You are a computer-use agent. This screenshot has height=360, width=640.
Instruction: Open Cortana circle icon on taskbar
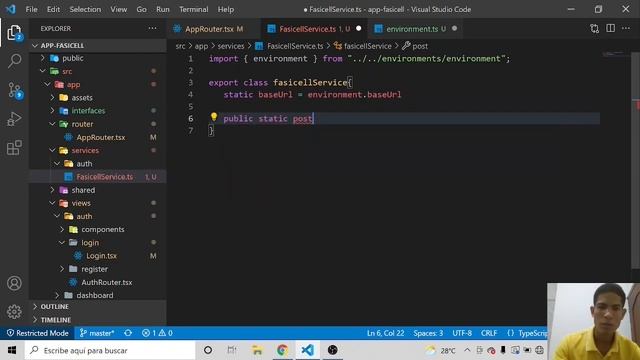coord(208,350)
